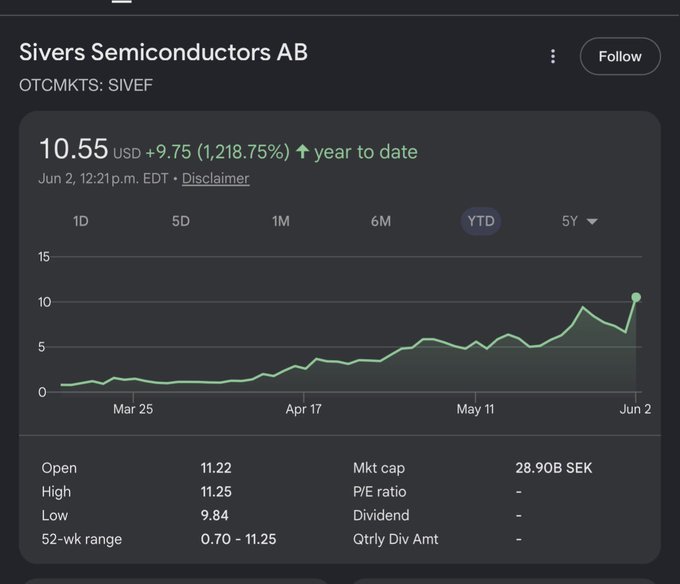Screen dimensions: 680x584
Task: Click the Mar 25 date axis label
Action: point(133,409)
